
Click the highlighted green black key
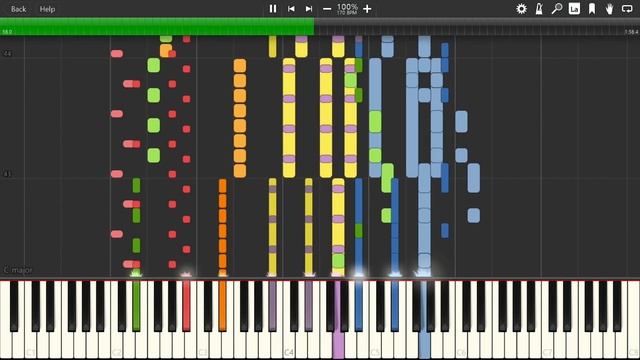pyautogui.click(x=136, y=305)
